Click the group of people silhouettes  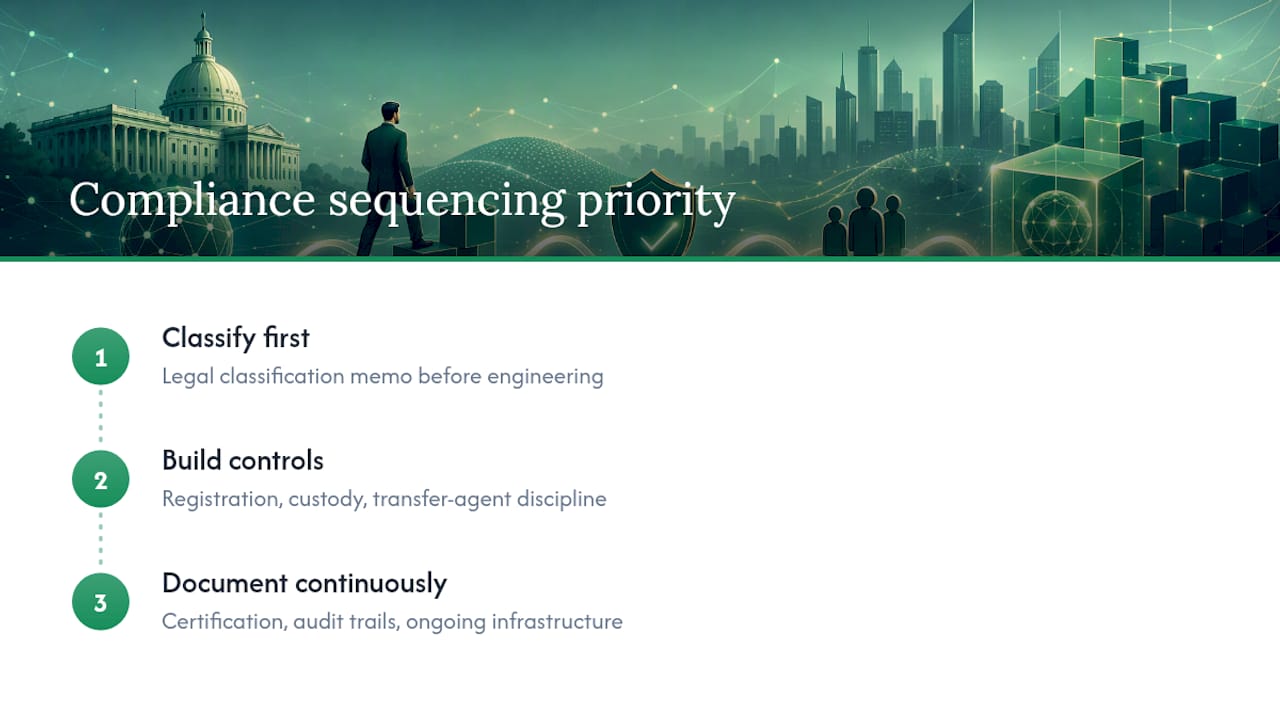click(863, 222)
